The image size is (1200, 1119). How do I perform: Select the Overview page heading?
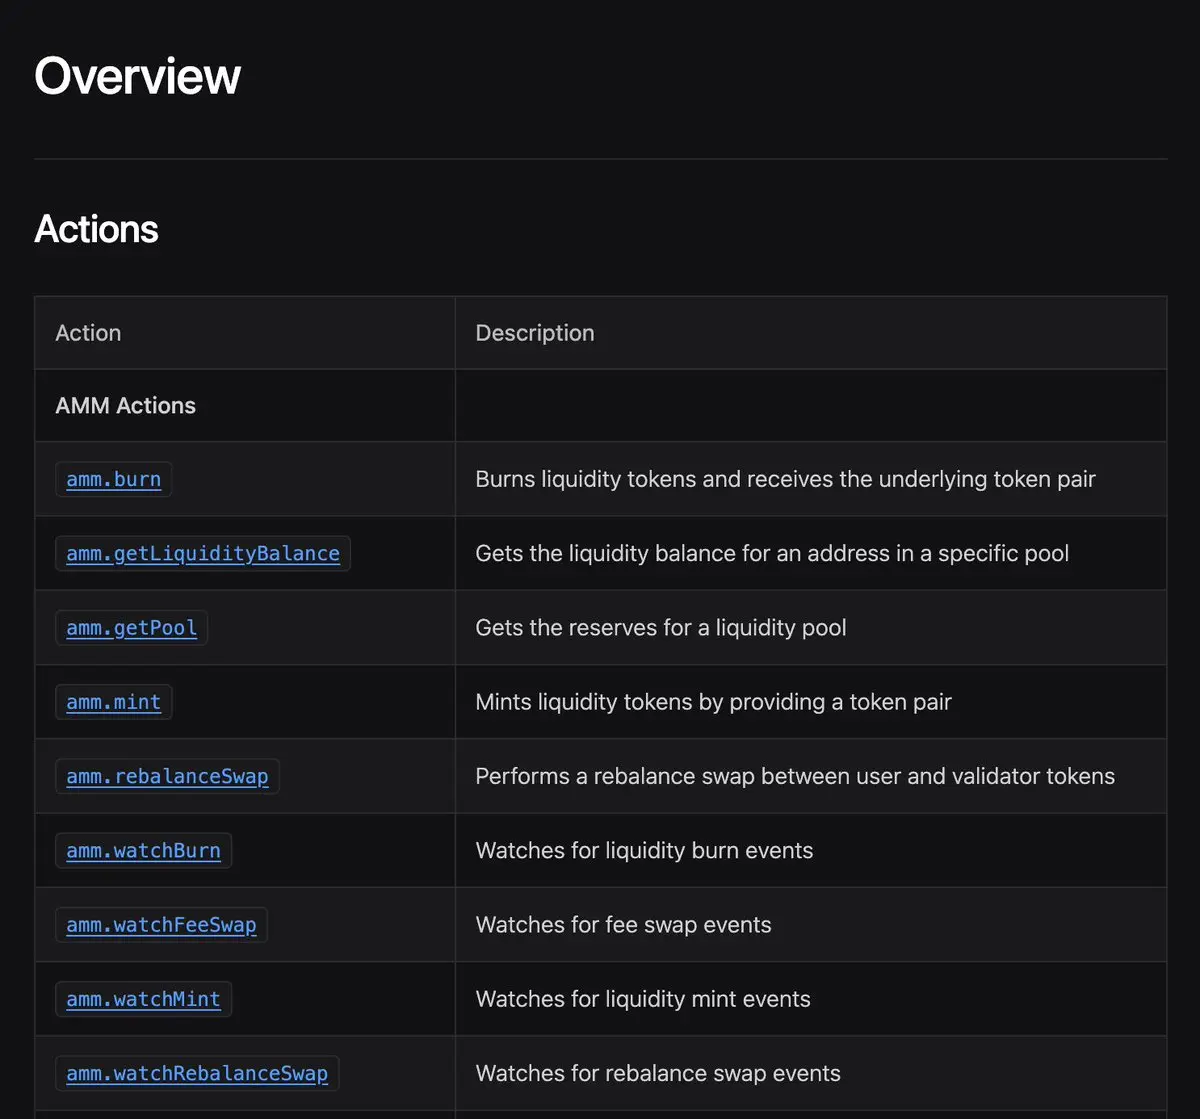point(138,76)
